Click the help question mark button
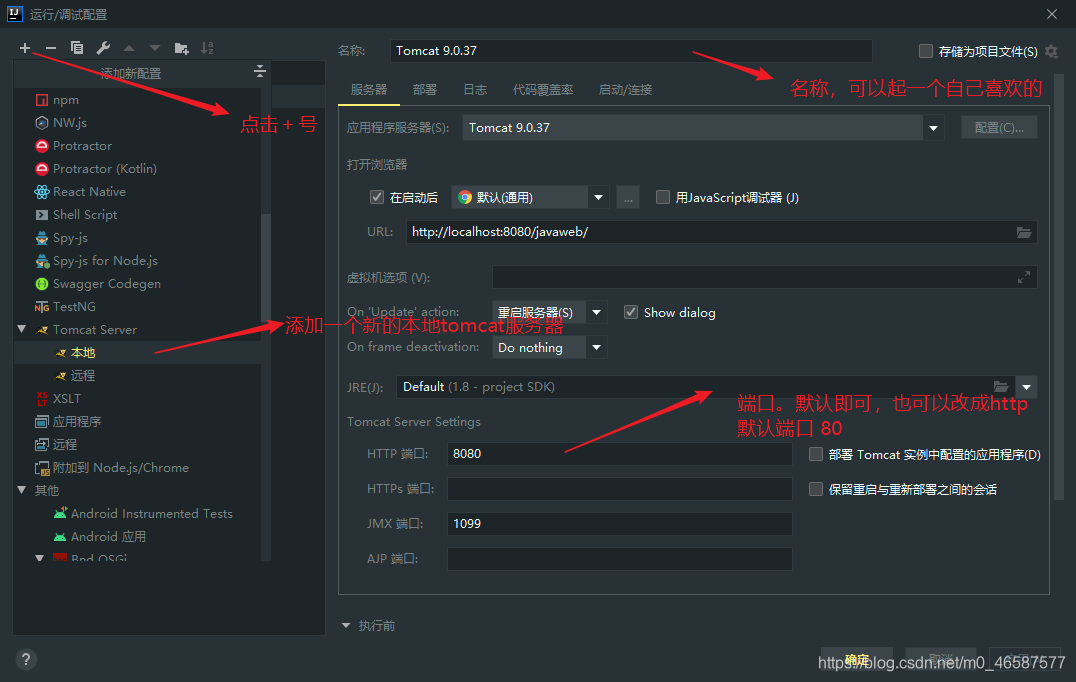Image resolution: width=1076 pixels, height=682 pixels. [x=26, y=659]
